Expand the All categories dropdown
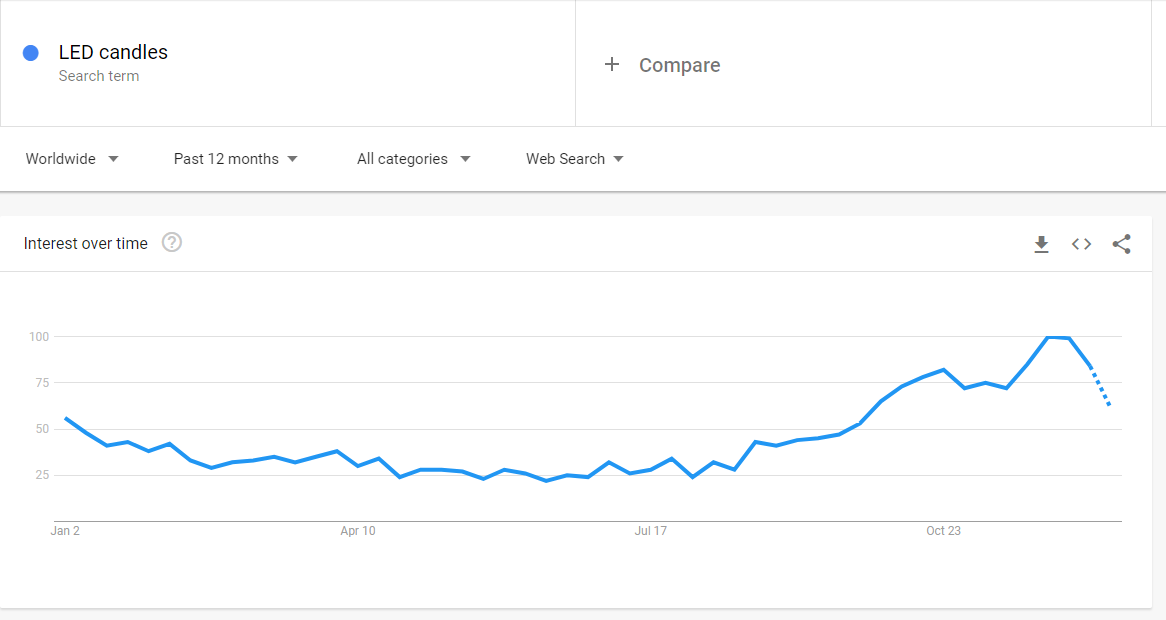Viewport: 1166px width, 620px height. 413,159
